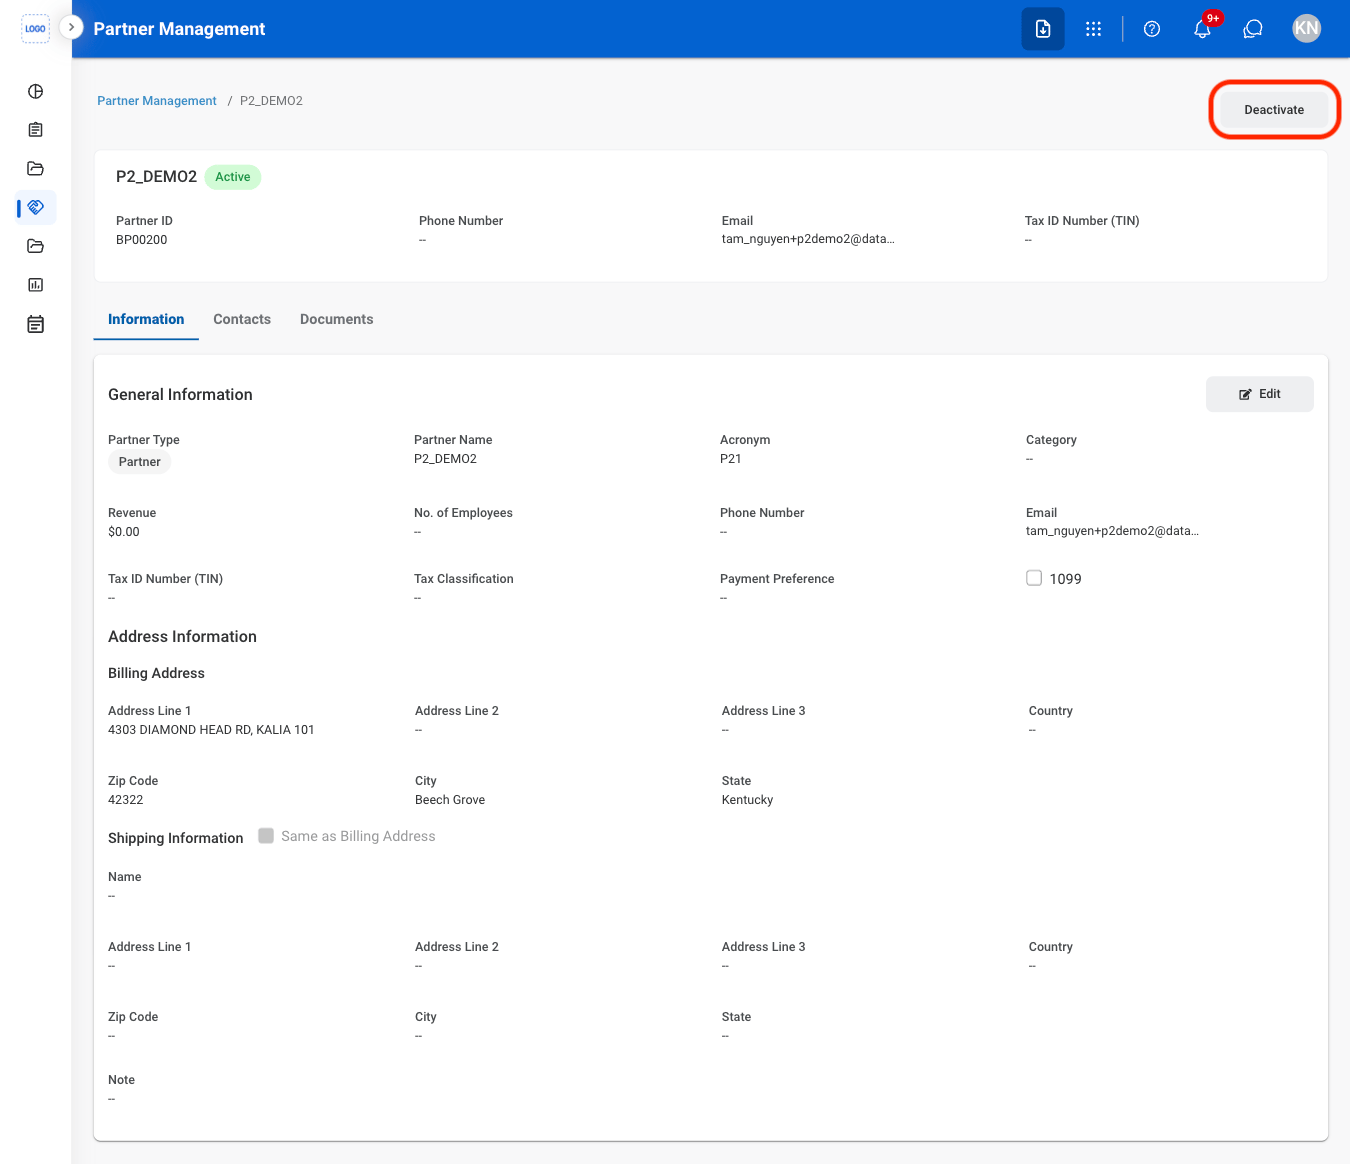This screenshot has height=1164, width=1350.
Task: Open the apps grid menu icon
Action: [1094, 29]
